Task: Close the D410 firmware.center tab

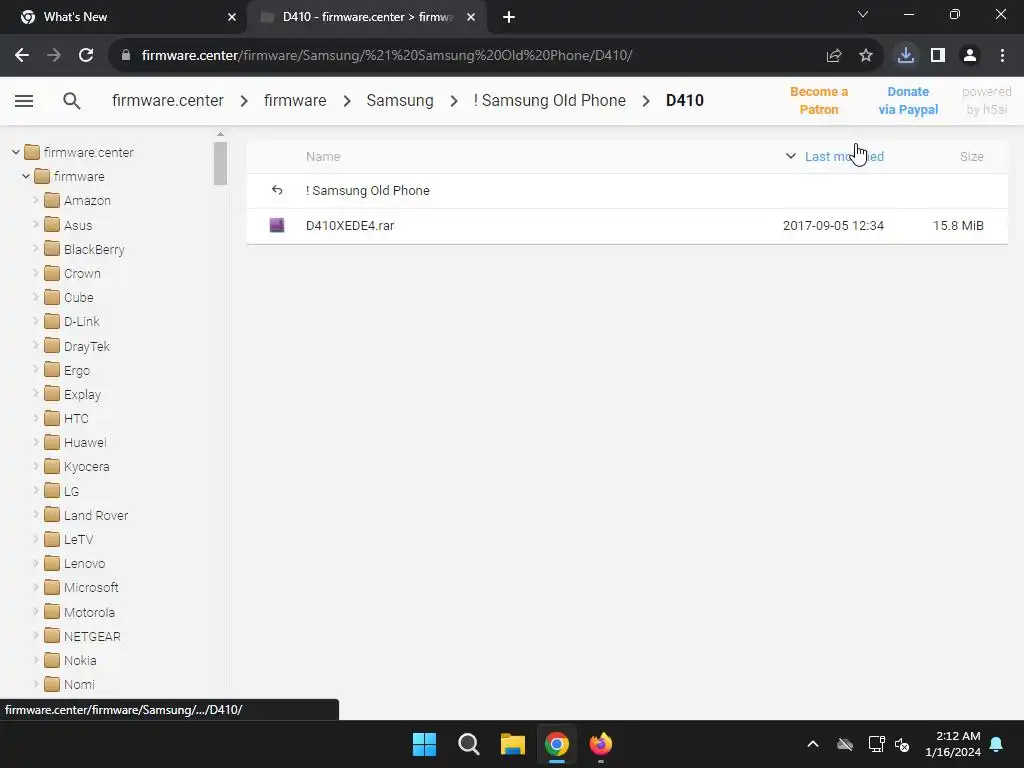Action: click(x=471, y=17)
